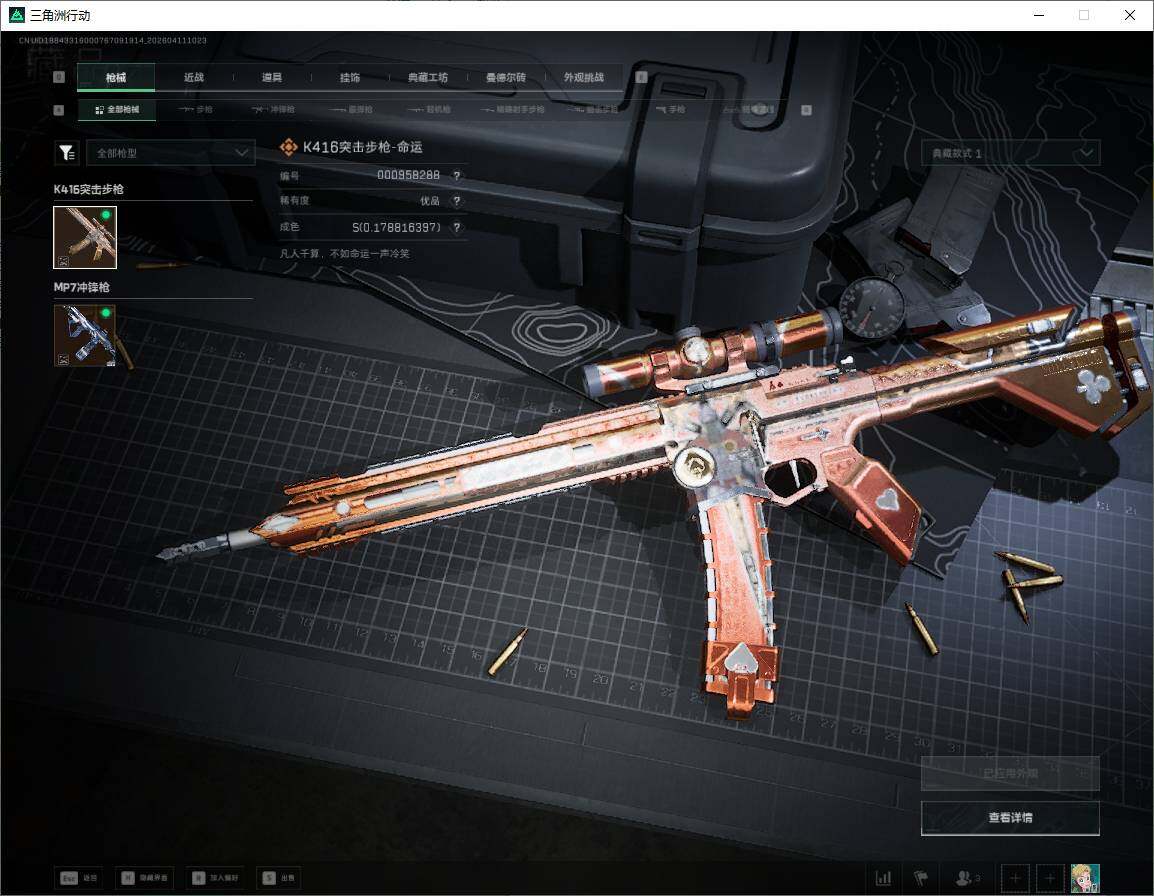Switch to the 挂饰 tab
The width and height of the screenshot is (1154, 896).
point(350,77)
